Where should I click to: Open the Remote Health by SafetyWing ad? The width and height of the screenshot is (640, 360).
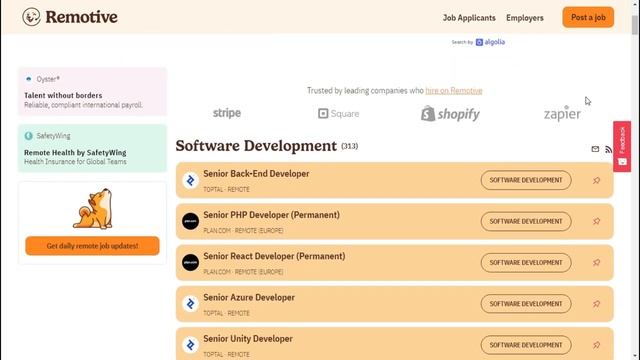pyautogui.click(x=92, y=148)
